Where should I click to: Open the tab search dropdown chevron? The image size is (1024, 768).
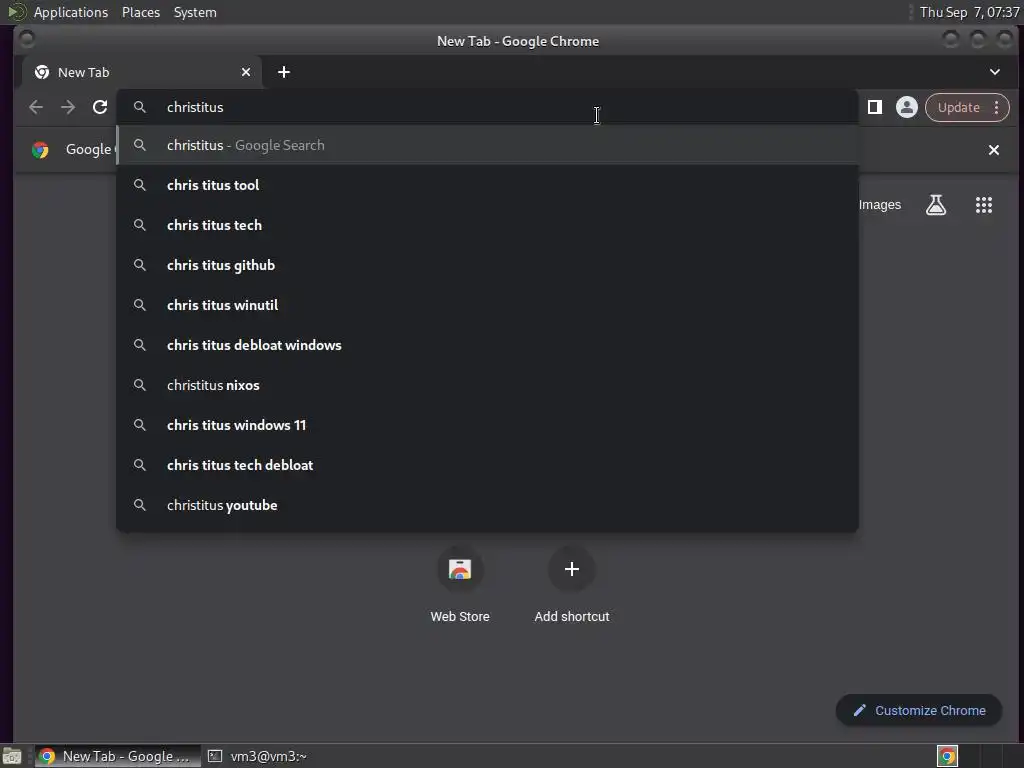(995, 72)
